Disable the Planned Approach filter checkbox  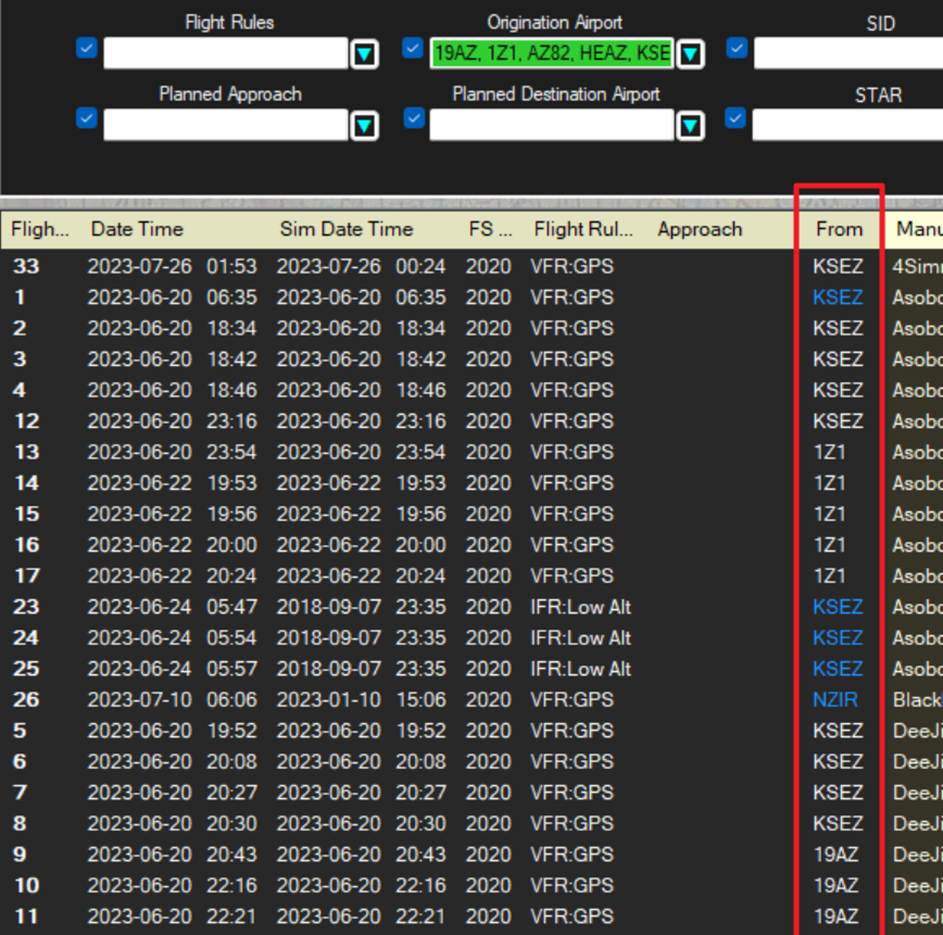(87, 118)
